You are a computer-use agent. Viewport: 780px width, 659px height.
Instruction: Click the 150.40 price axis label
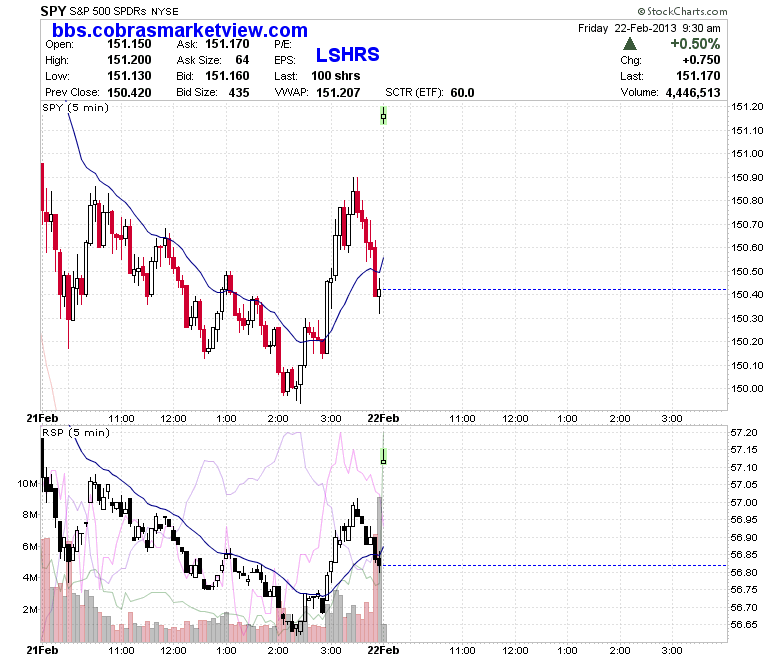pyautogui.click(x=747, y=294)
